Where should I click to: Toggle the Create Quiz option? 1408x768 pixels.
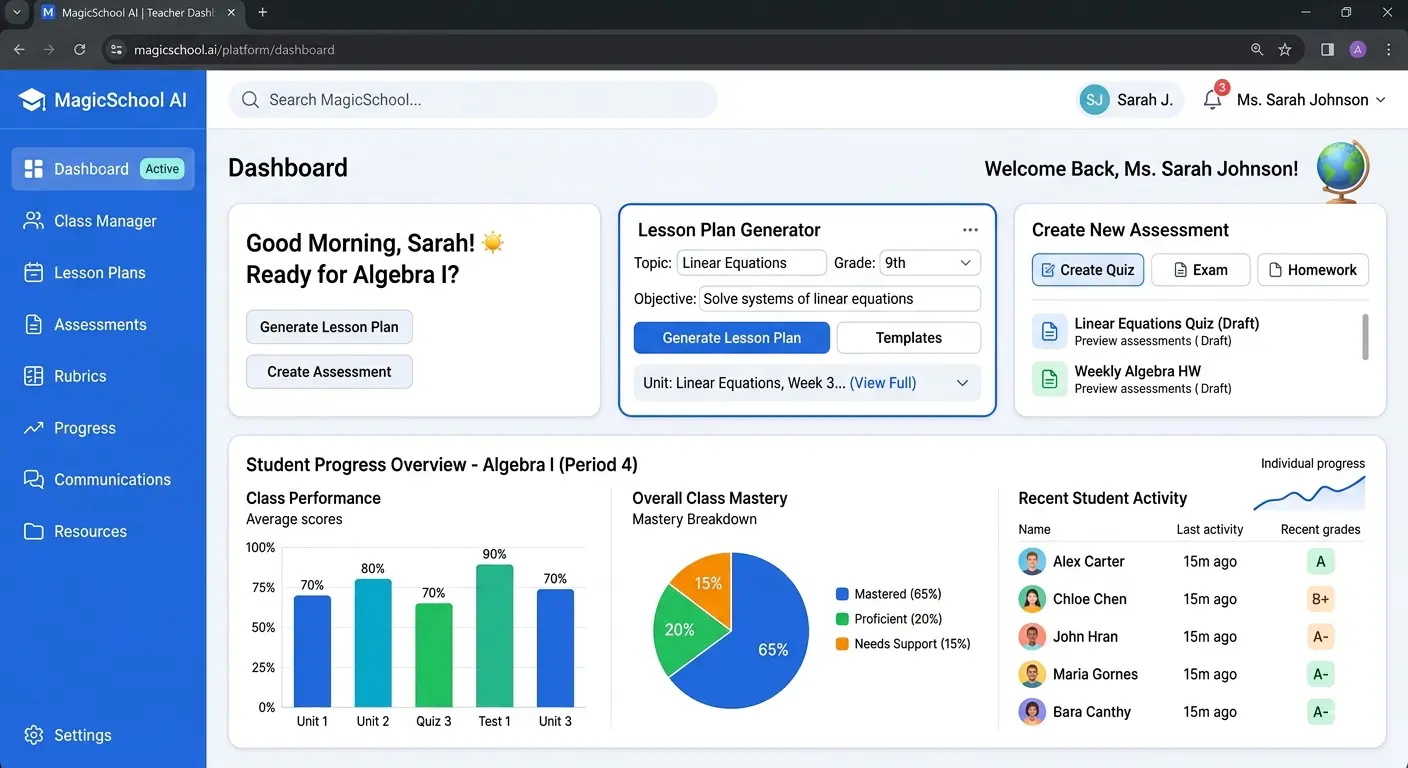[x=1087, y=269]
